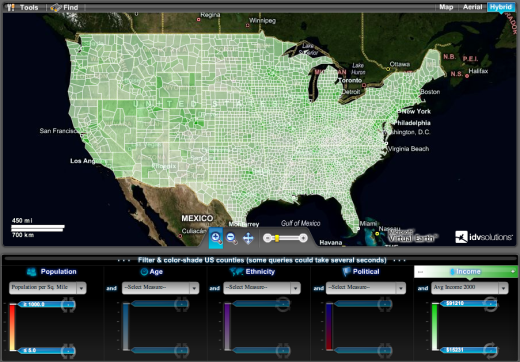Click the purple Ethnicity color bar
Image resolution: width=520 pixels, height=362 pixels.
pos(227,327)
